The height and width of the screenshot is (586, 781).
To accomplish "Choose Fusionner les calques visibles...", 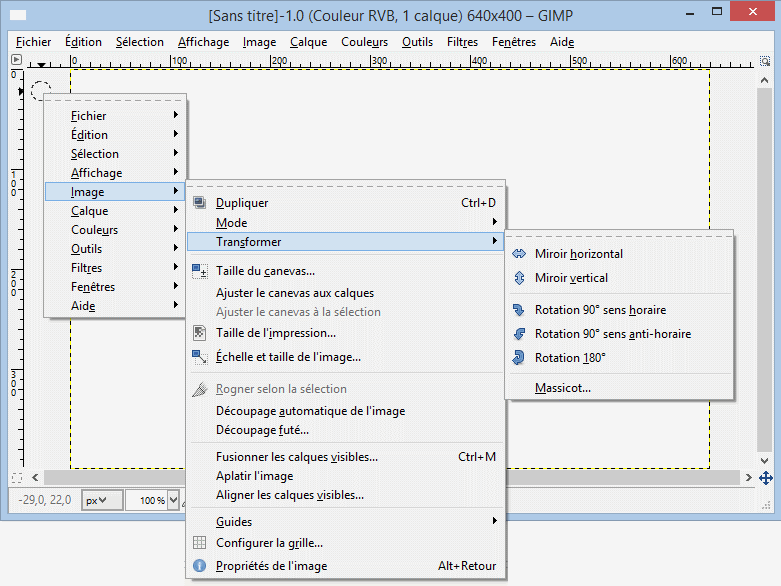I will [345, 457].
